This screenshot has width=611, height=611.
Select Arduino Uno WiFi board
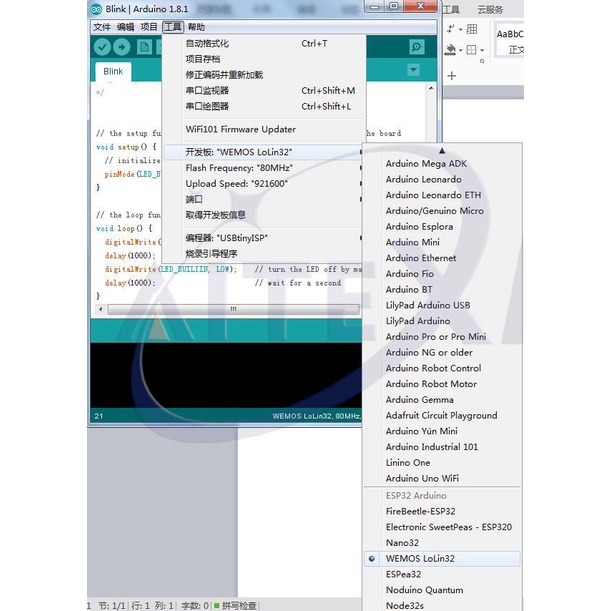(442, 478)
